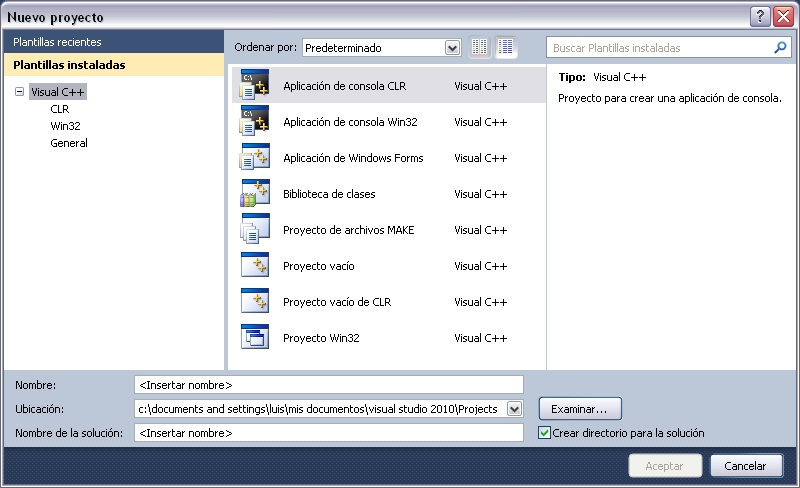The height and width of the screenshot is (488, 800).
Task: Select 'Aplicación de Windows Forms' template name
Action: (x=354, y=158)
